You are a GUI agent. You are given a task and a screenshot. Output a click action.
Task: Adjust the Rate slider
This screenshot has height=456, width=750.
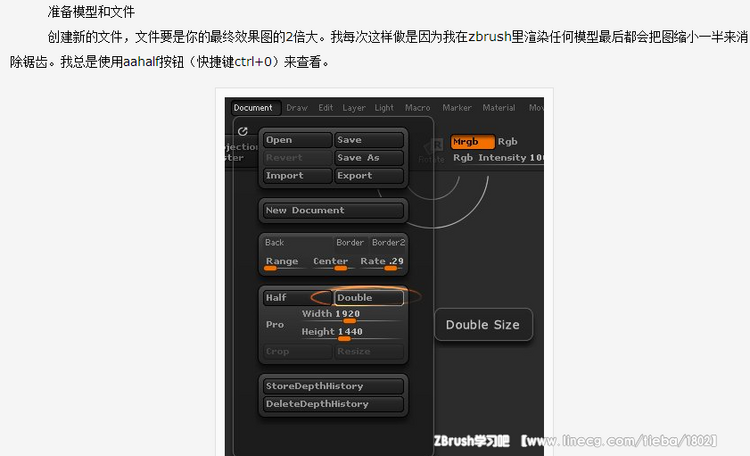click(x=382, y=263)
